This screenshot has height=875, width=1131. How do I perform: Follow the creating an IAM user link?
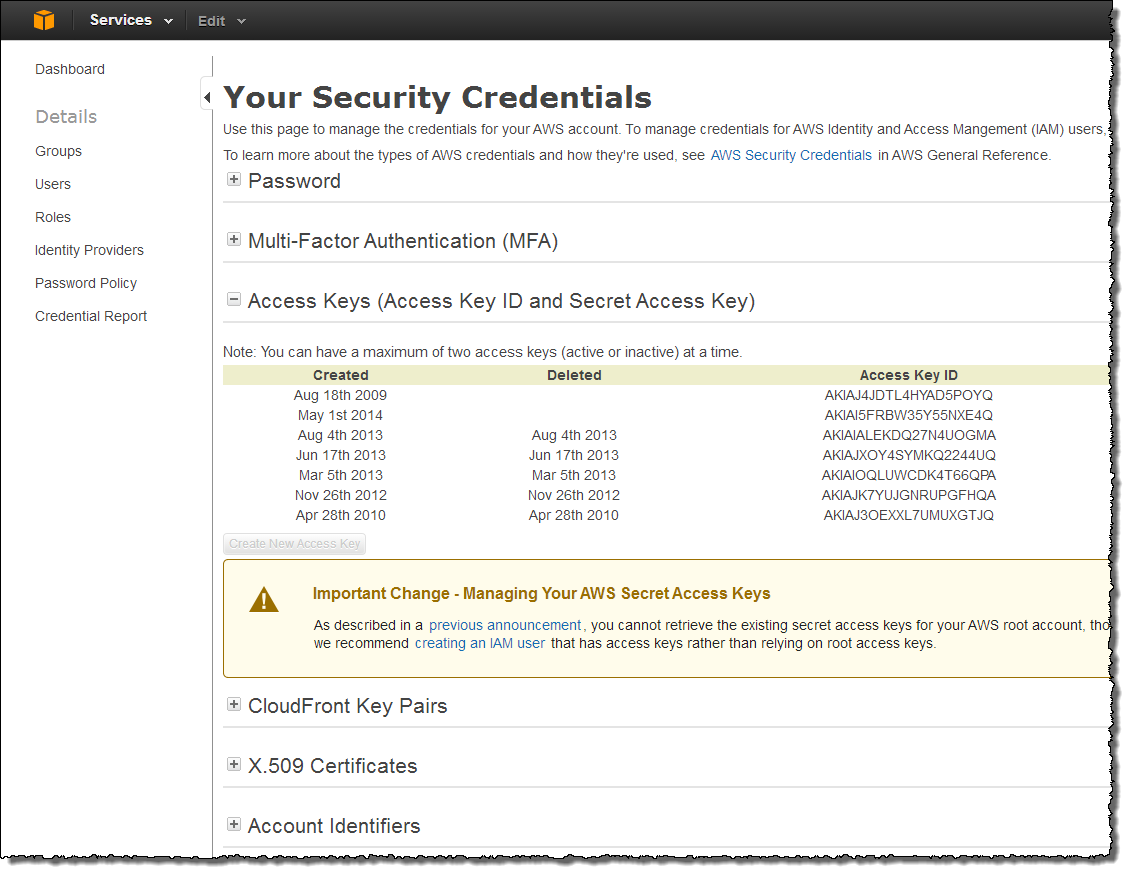click(x=480, y=643)
